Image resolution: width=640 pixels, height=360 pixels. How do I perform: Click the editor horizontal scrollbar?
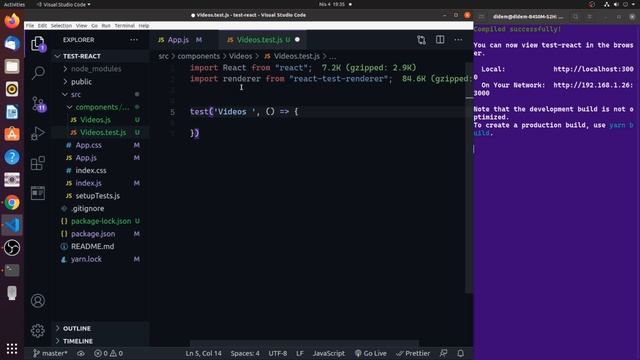coord(304,343)
